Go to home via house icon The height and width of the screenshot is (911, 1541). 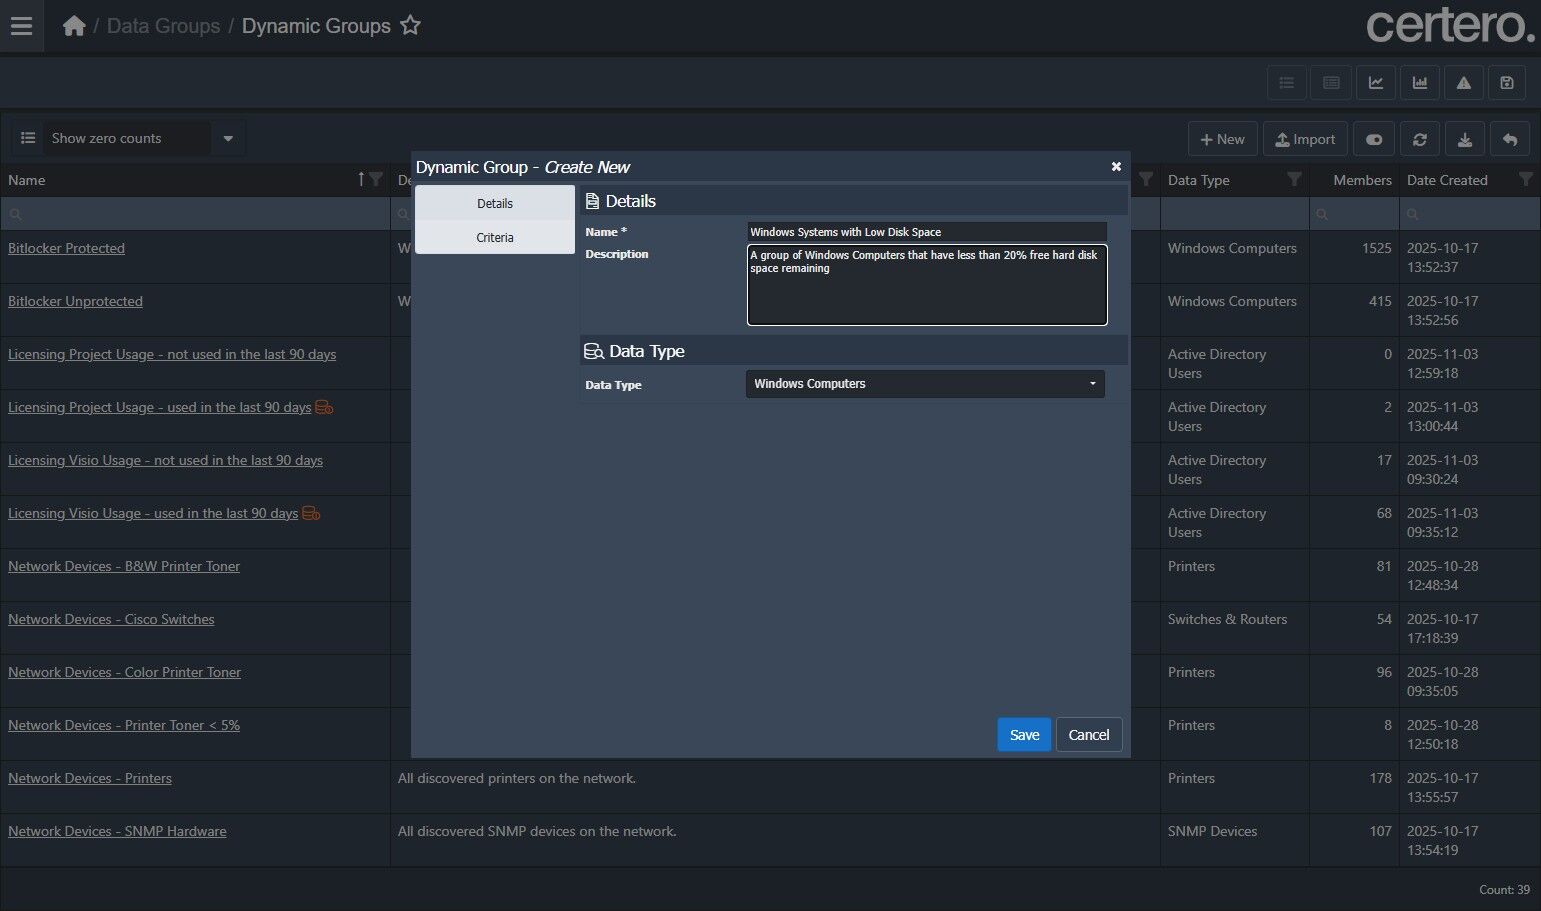pyautogui.click(x=74, y=26)
